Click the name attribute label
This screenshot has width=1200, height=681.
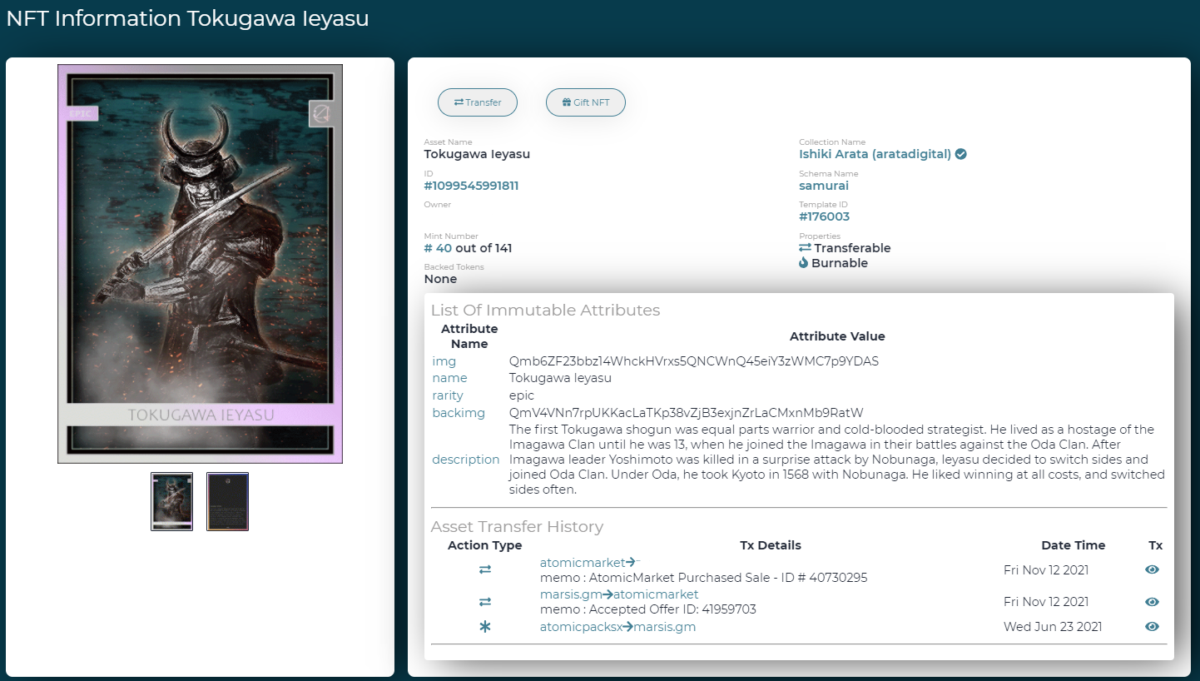[x=450, y=378]
